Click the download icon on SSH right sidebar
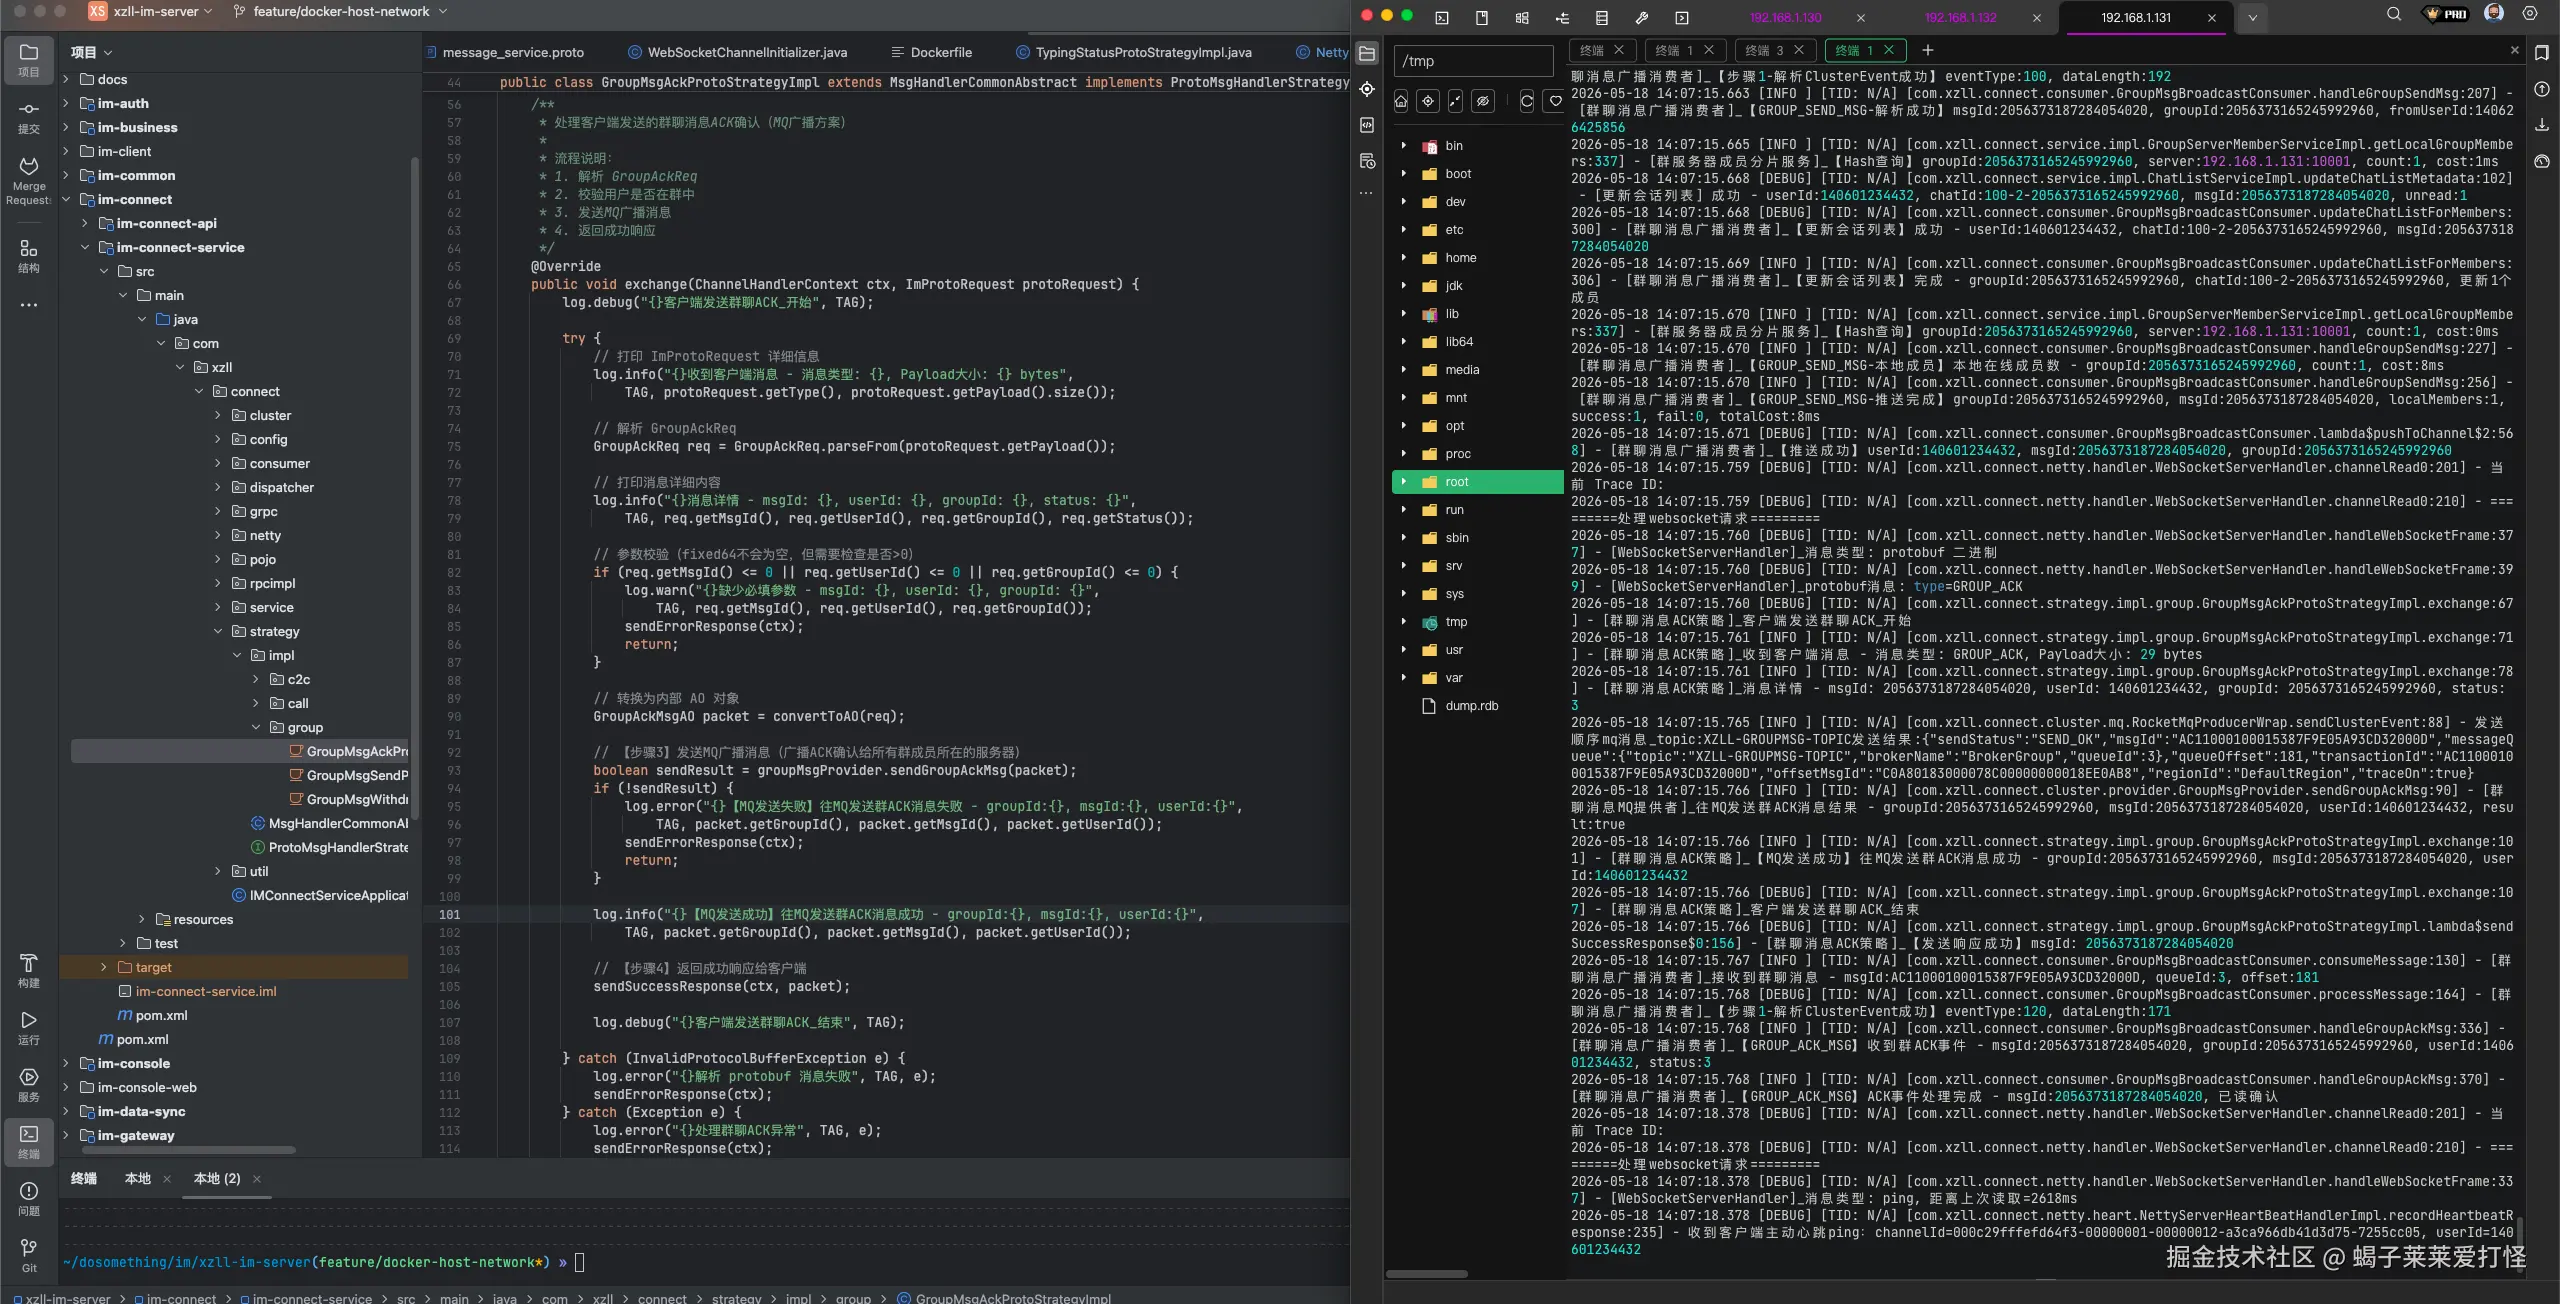 (2542, 125)
